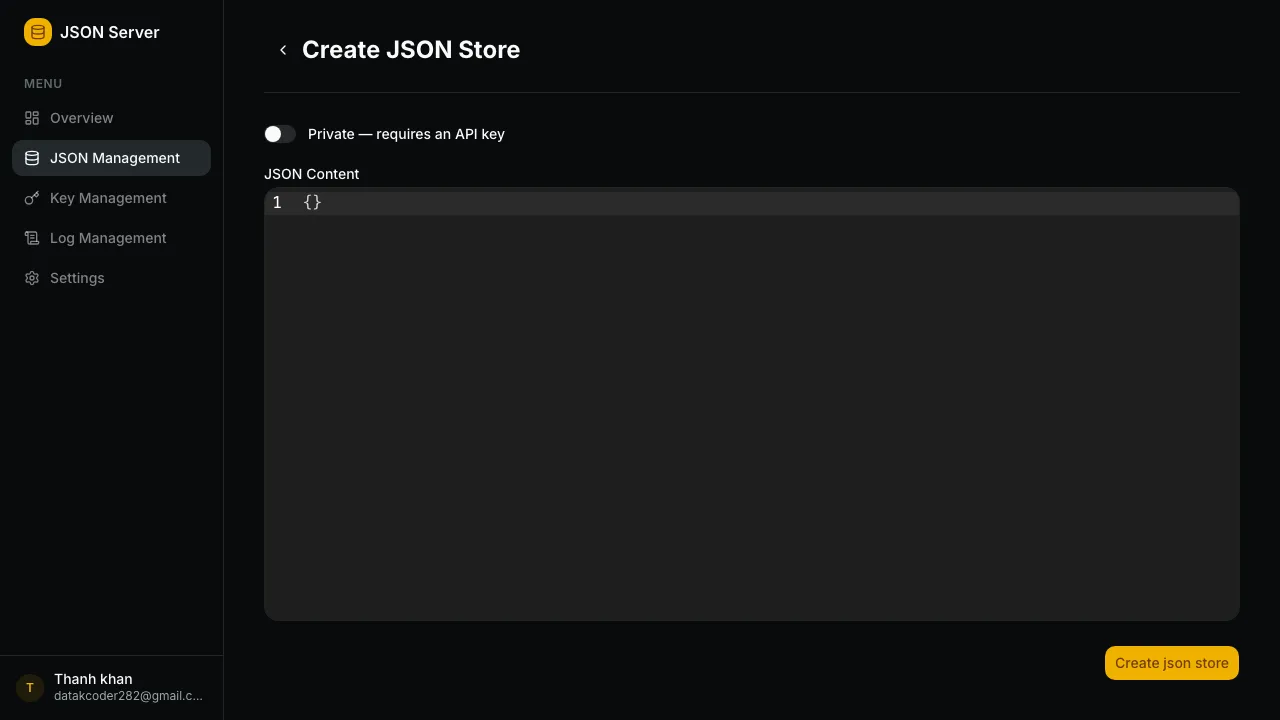Image resolution: width=1280 pixels, height=720 pixels.
Task: Toggle the Private API key switch
Action: coord(280,134)
